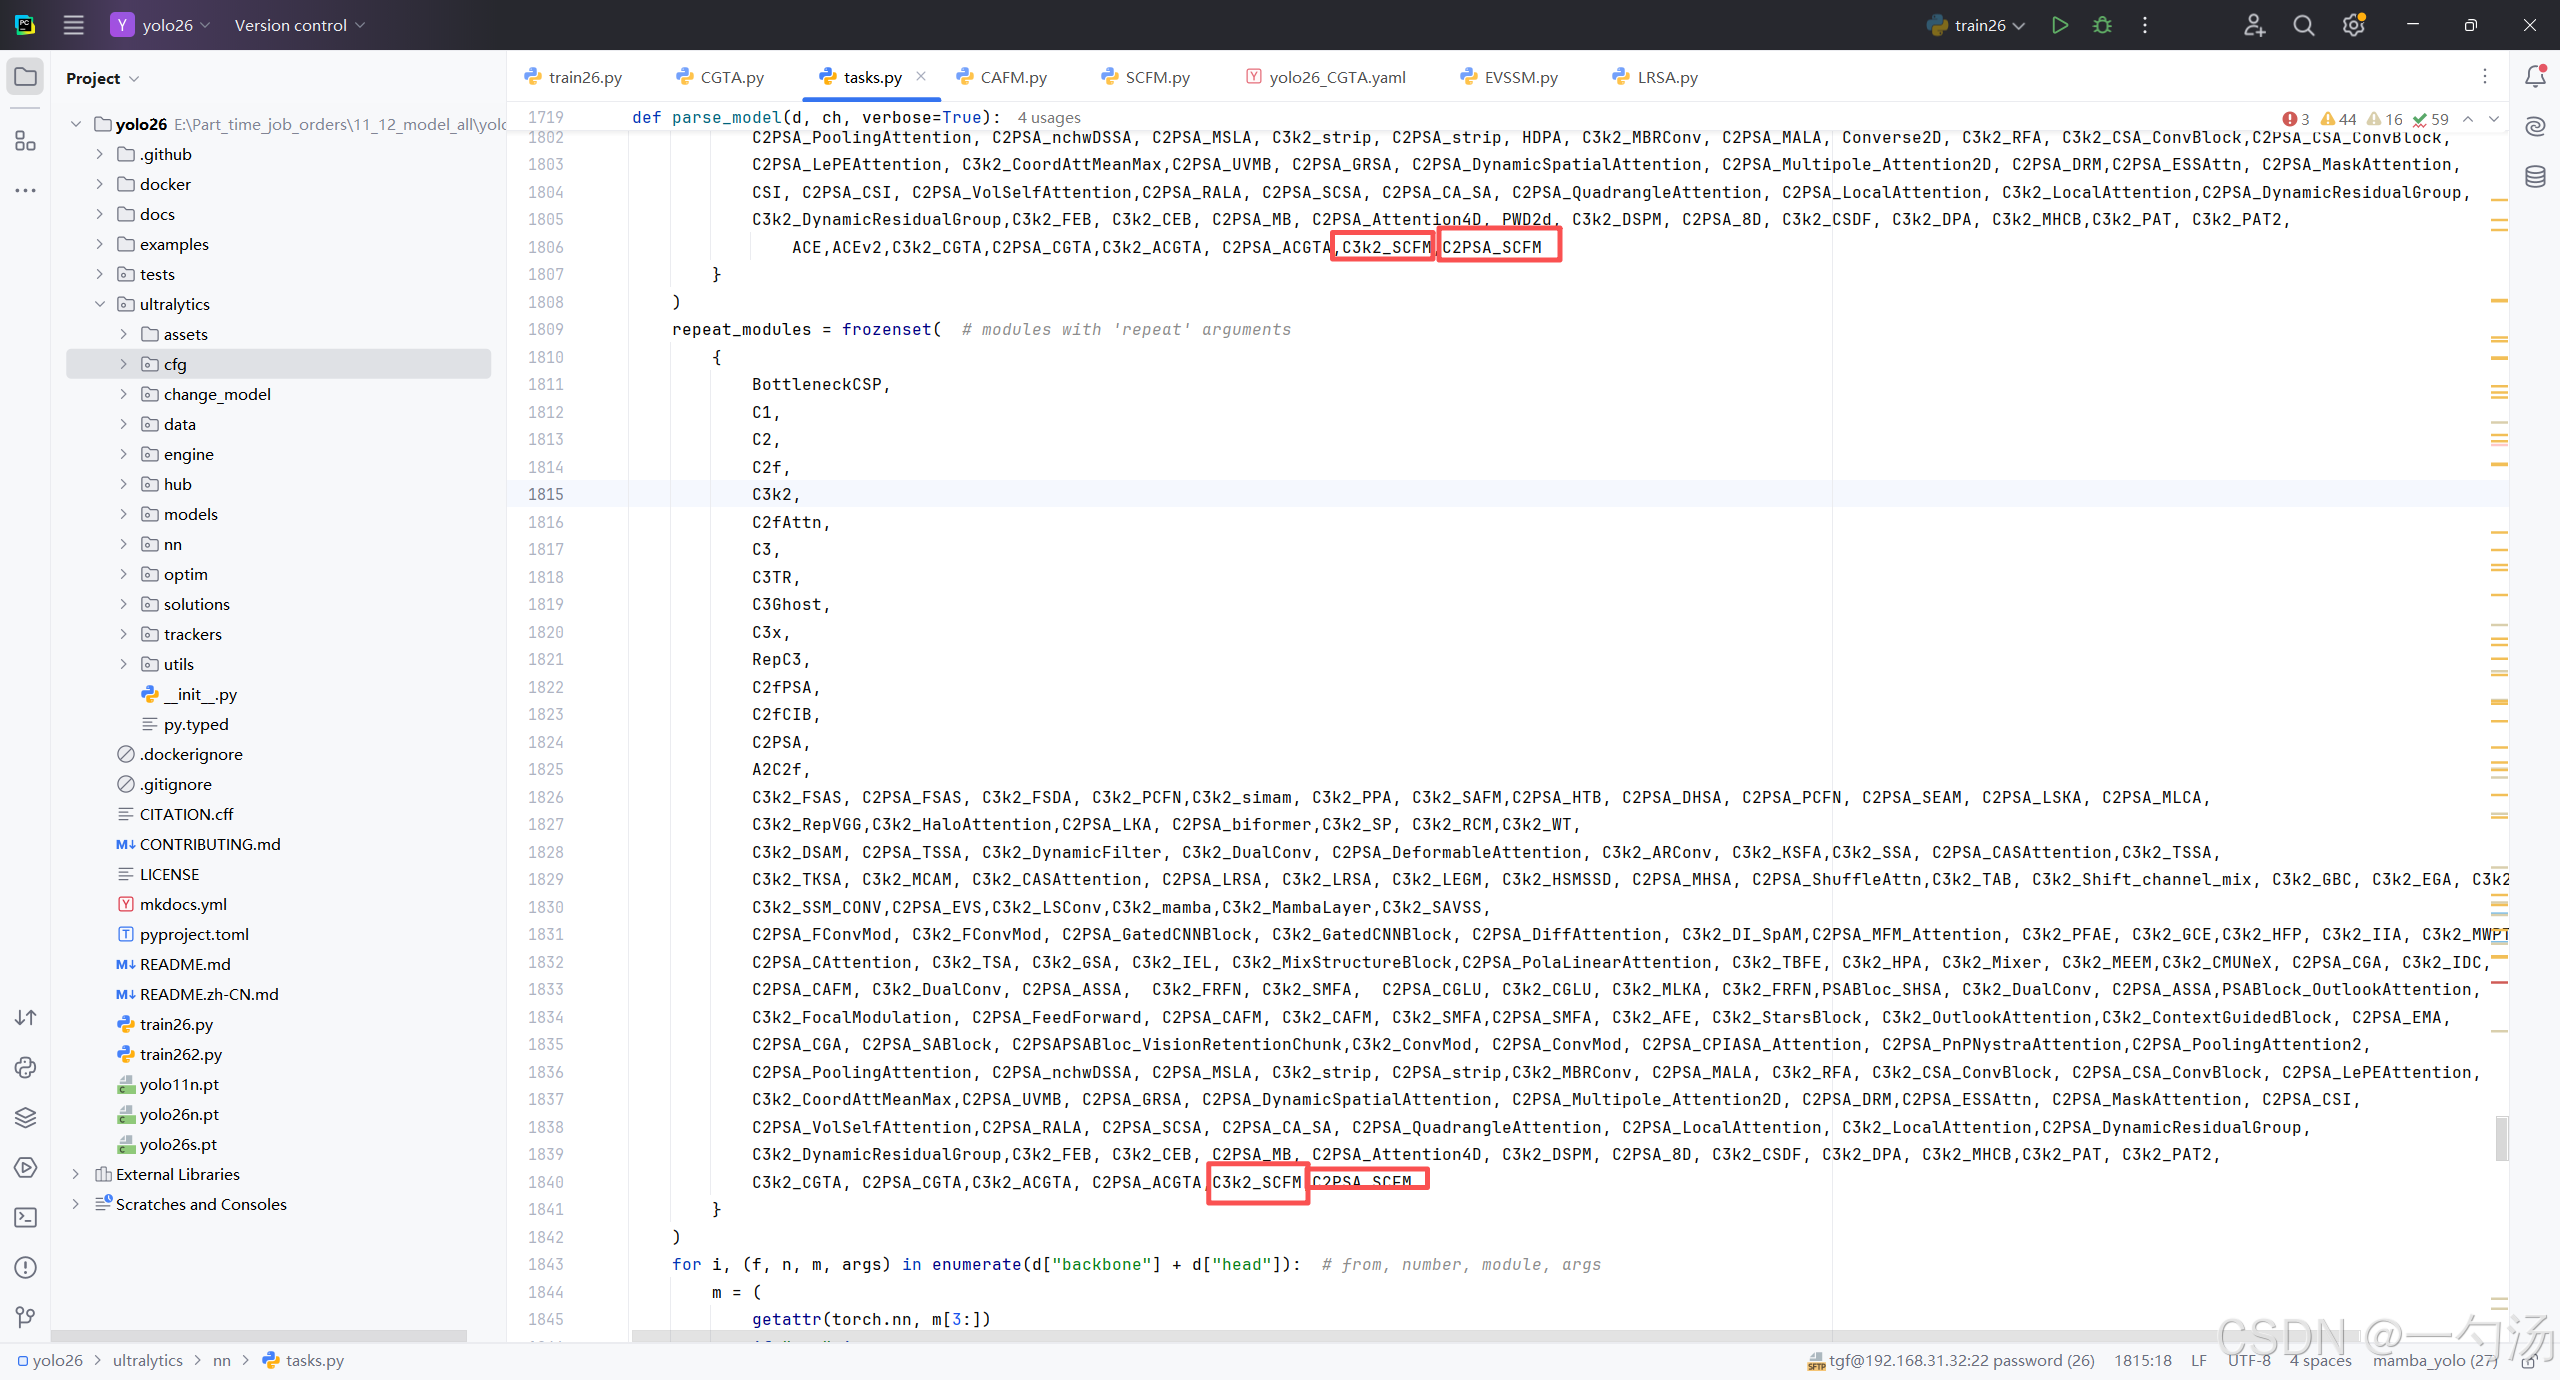Click the 4 spaces indent setting
2560x1380 pixels.
[x=2320, y=1360]
